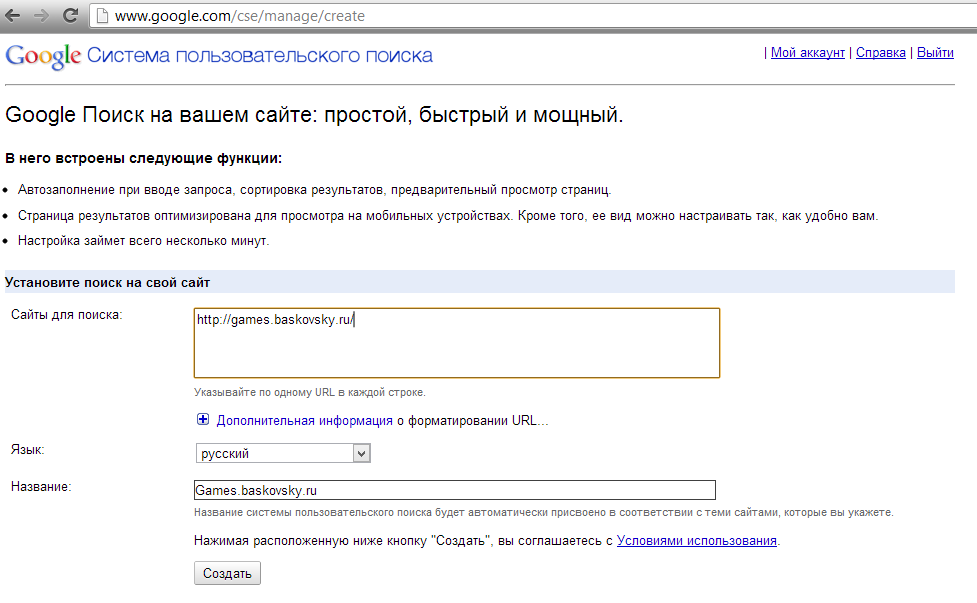Click the browser forward arrow
The image size is (977, 603).
point(41,16)
